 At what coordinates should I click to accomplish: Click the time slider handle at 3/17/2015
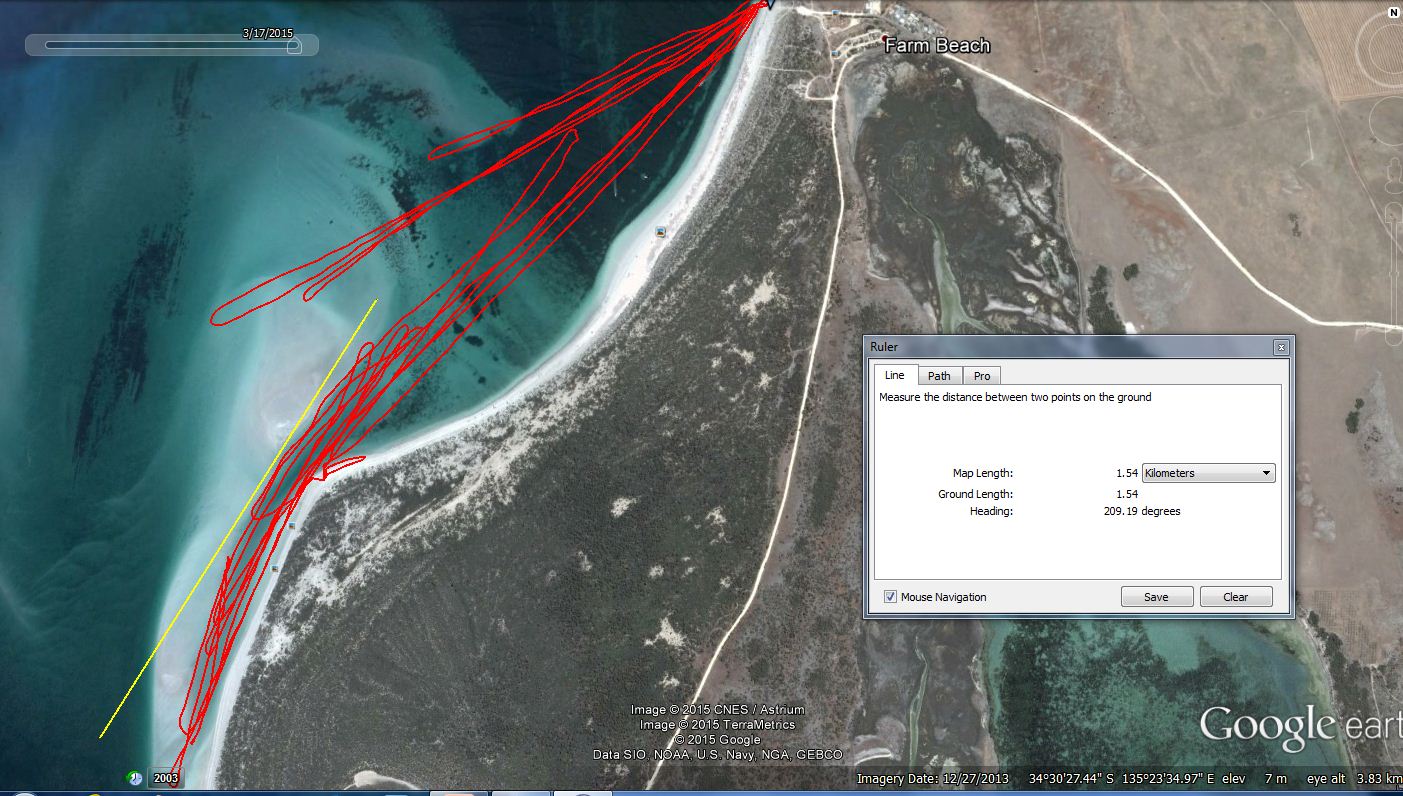click(x=294, y=45)
